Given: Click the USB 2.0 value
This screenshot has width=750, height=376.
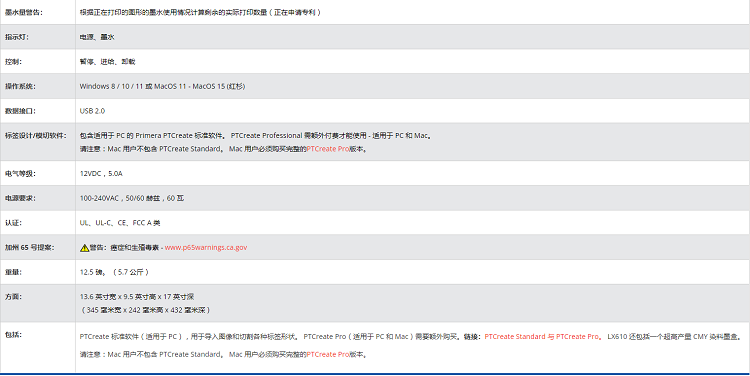Looking at the screenshot, I should pos(92,111).
